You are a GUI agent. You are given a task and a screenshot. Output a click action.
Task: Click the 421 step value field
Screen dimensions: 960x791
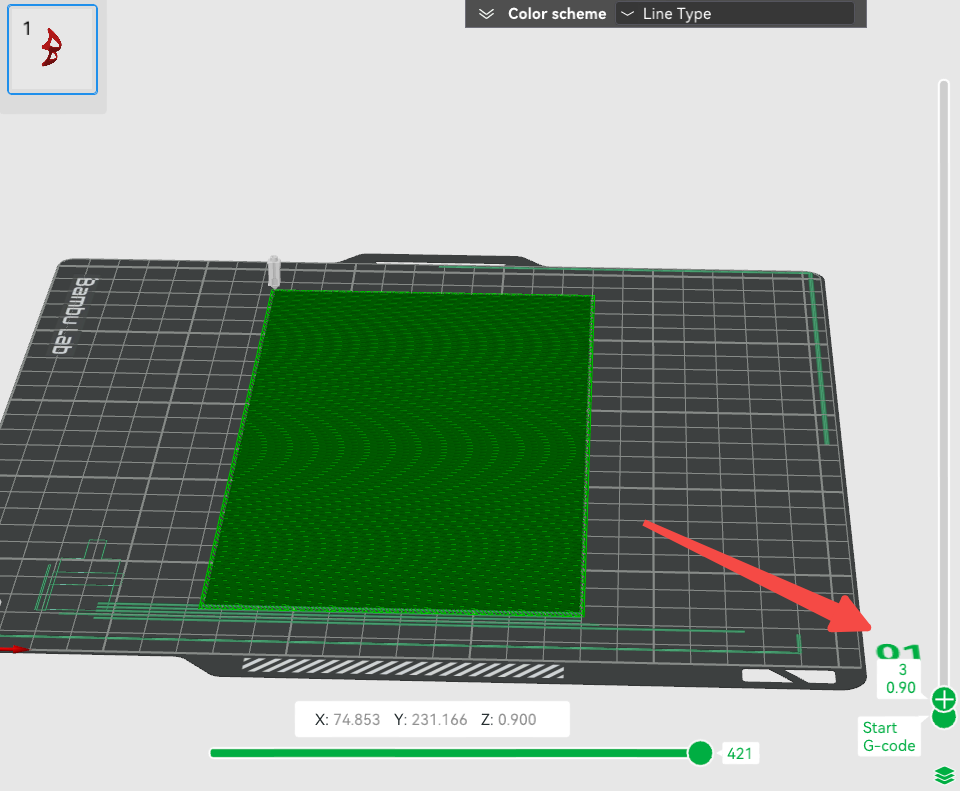740,753
